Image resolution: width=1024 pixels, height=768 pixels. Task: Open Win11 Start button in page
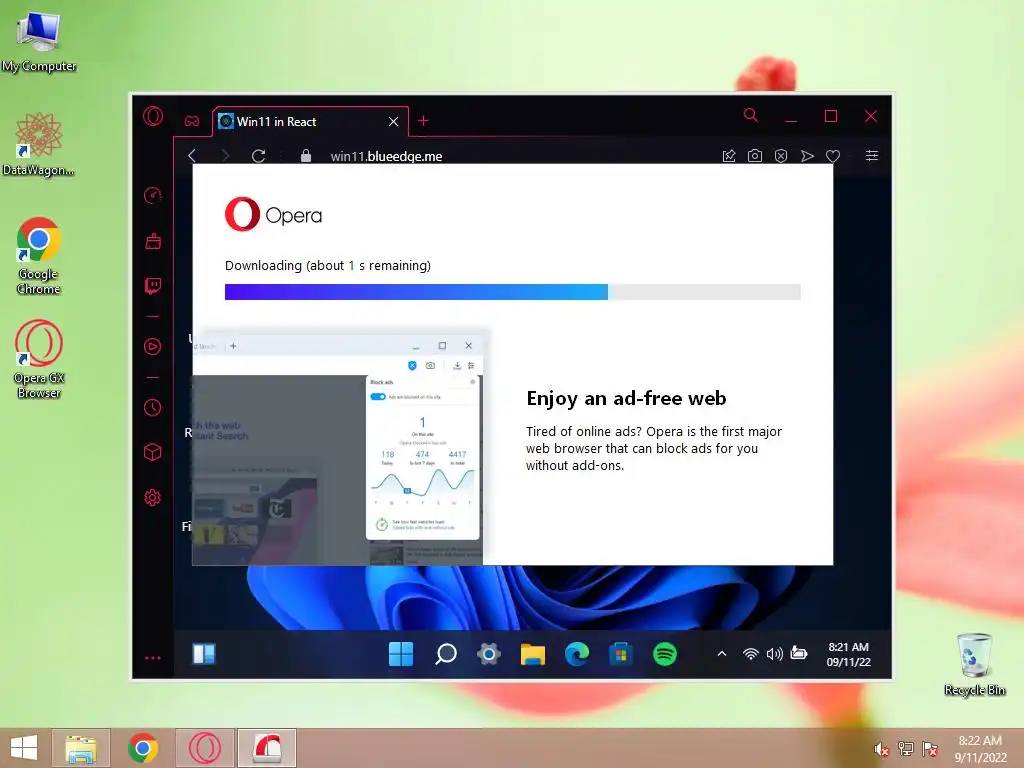point(401,654)
